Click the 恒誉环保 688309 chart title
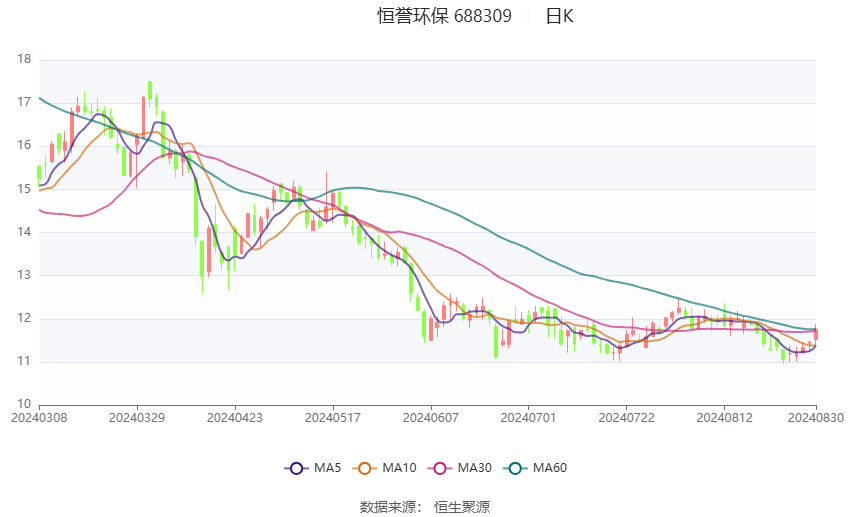Viewport: 850px width, 517px height. pyautogui.click(x=444, y=16)
